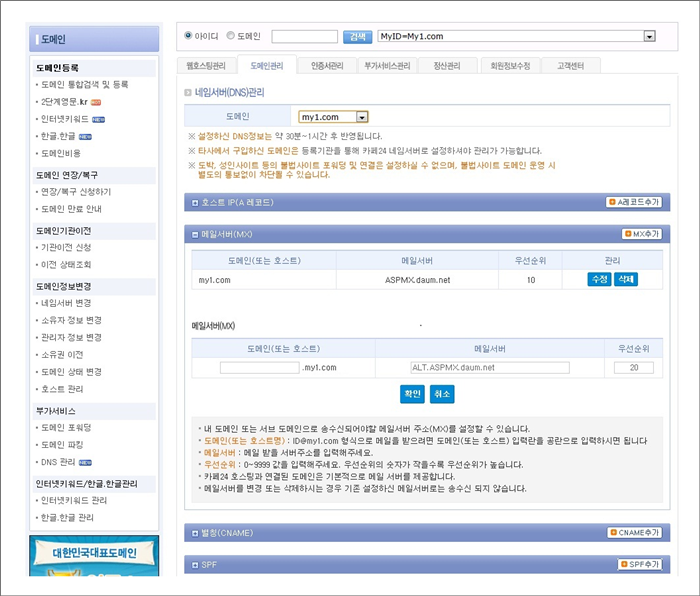
Task: Select the 아이디 radio button
Action: pyautogui.click(x=188, y=36)
